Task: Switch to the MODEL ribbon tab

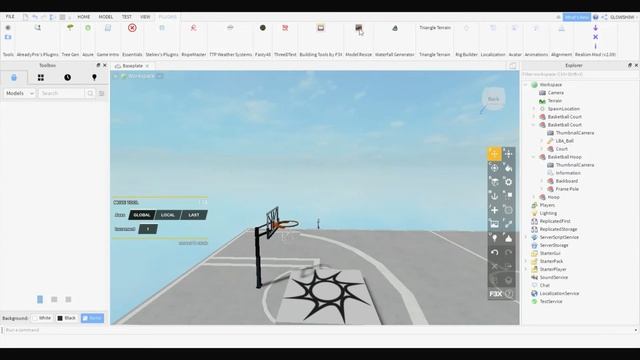Action: point(106,17)
